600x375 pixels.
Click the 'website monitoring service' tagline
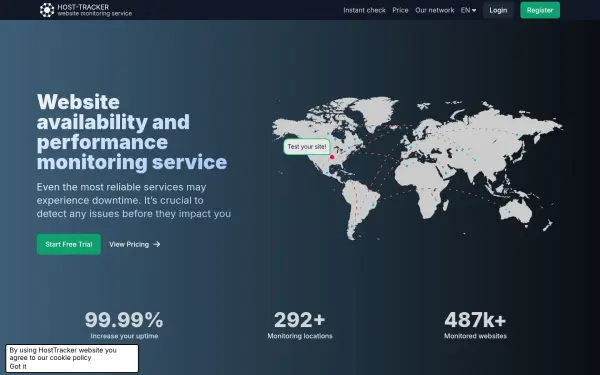pyautogui.click(x=95, y=14)
